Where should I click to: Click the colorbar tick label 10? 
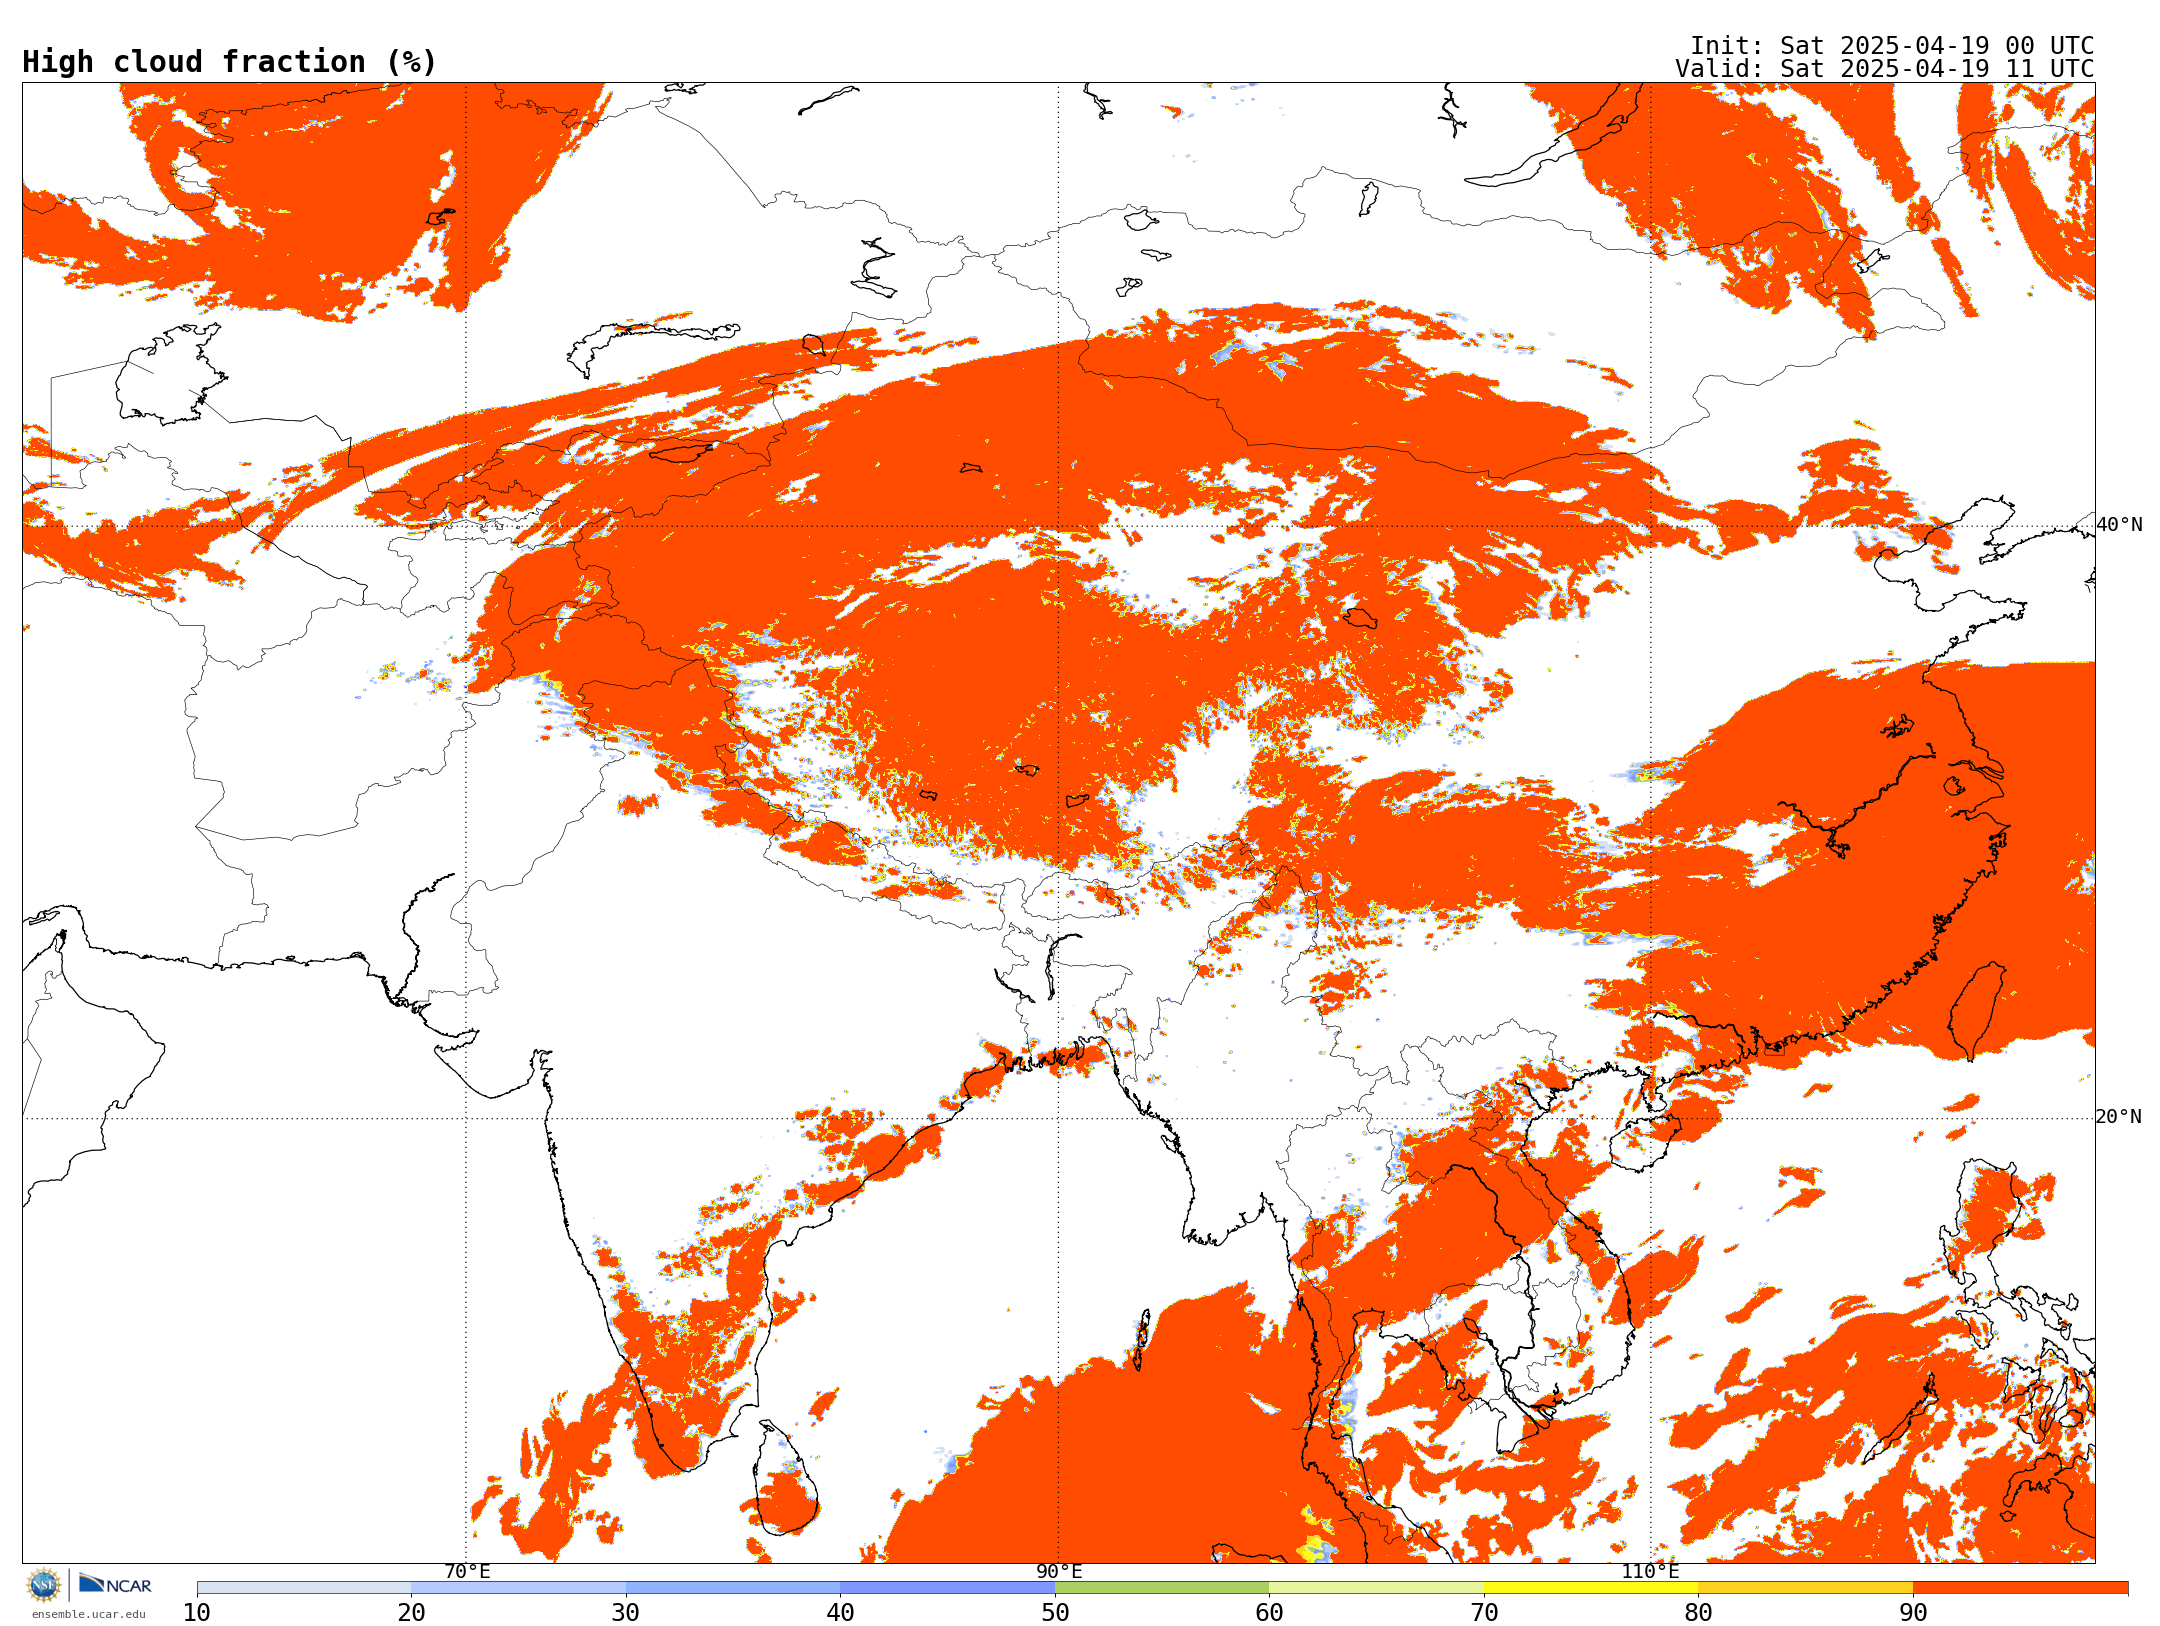197,1612
